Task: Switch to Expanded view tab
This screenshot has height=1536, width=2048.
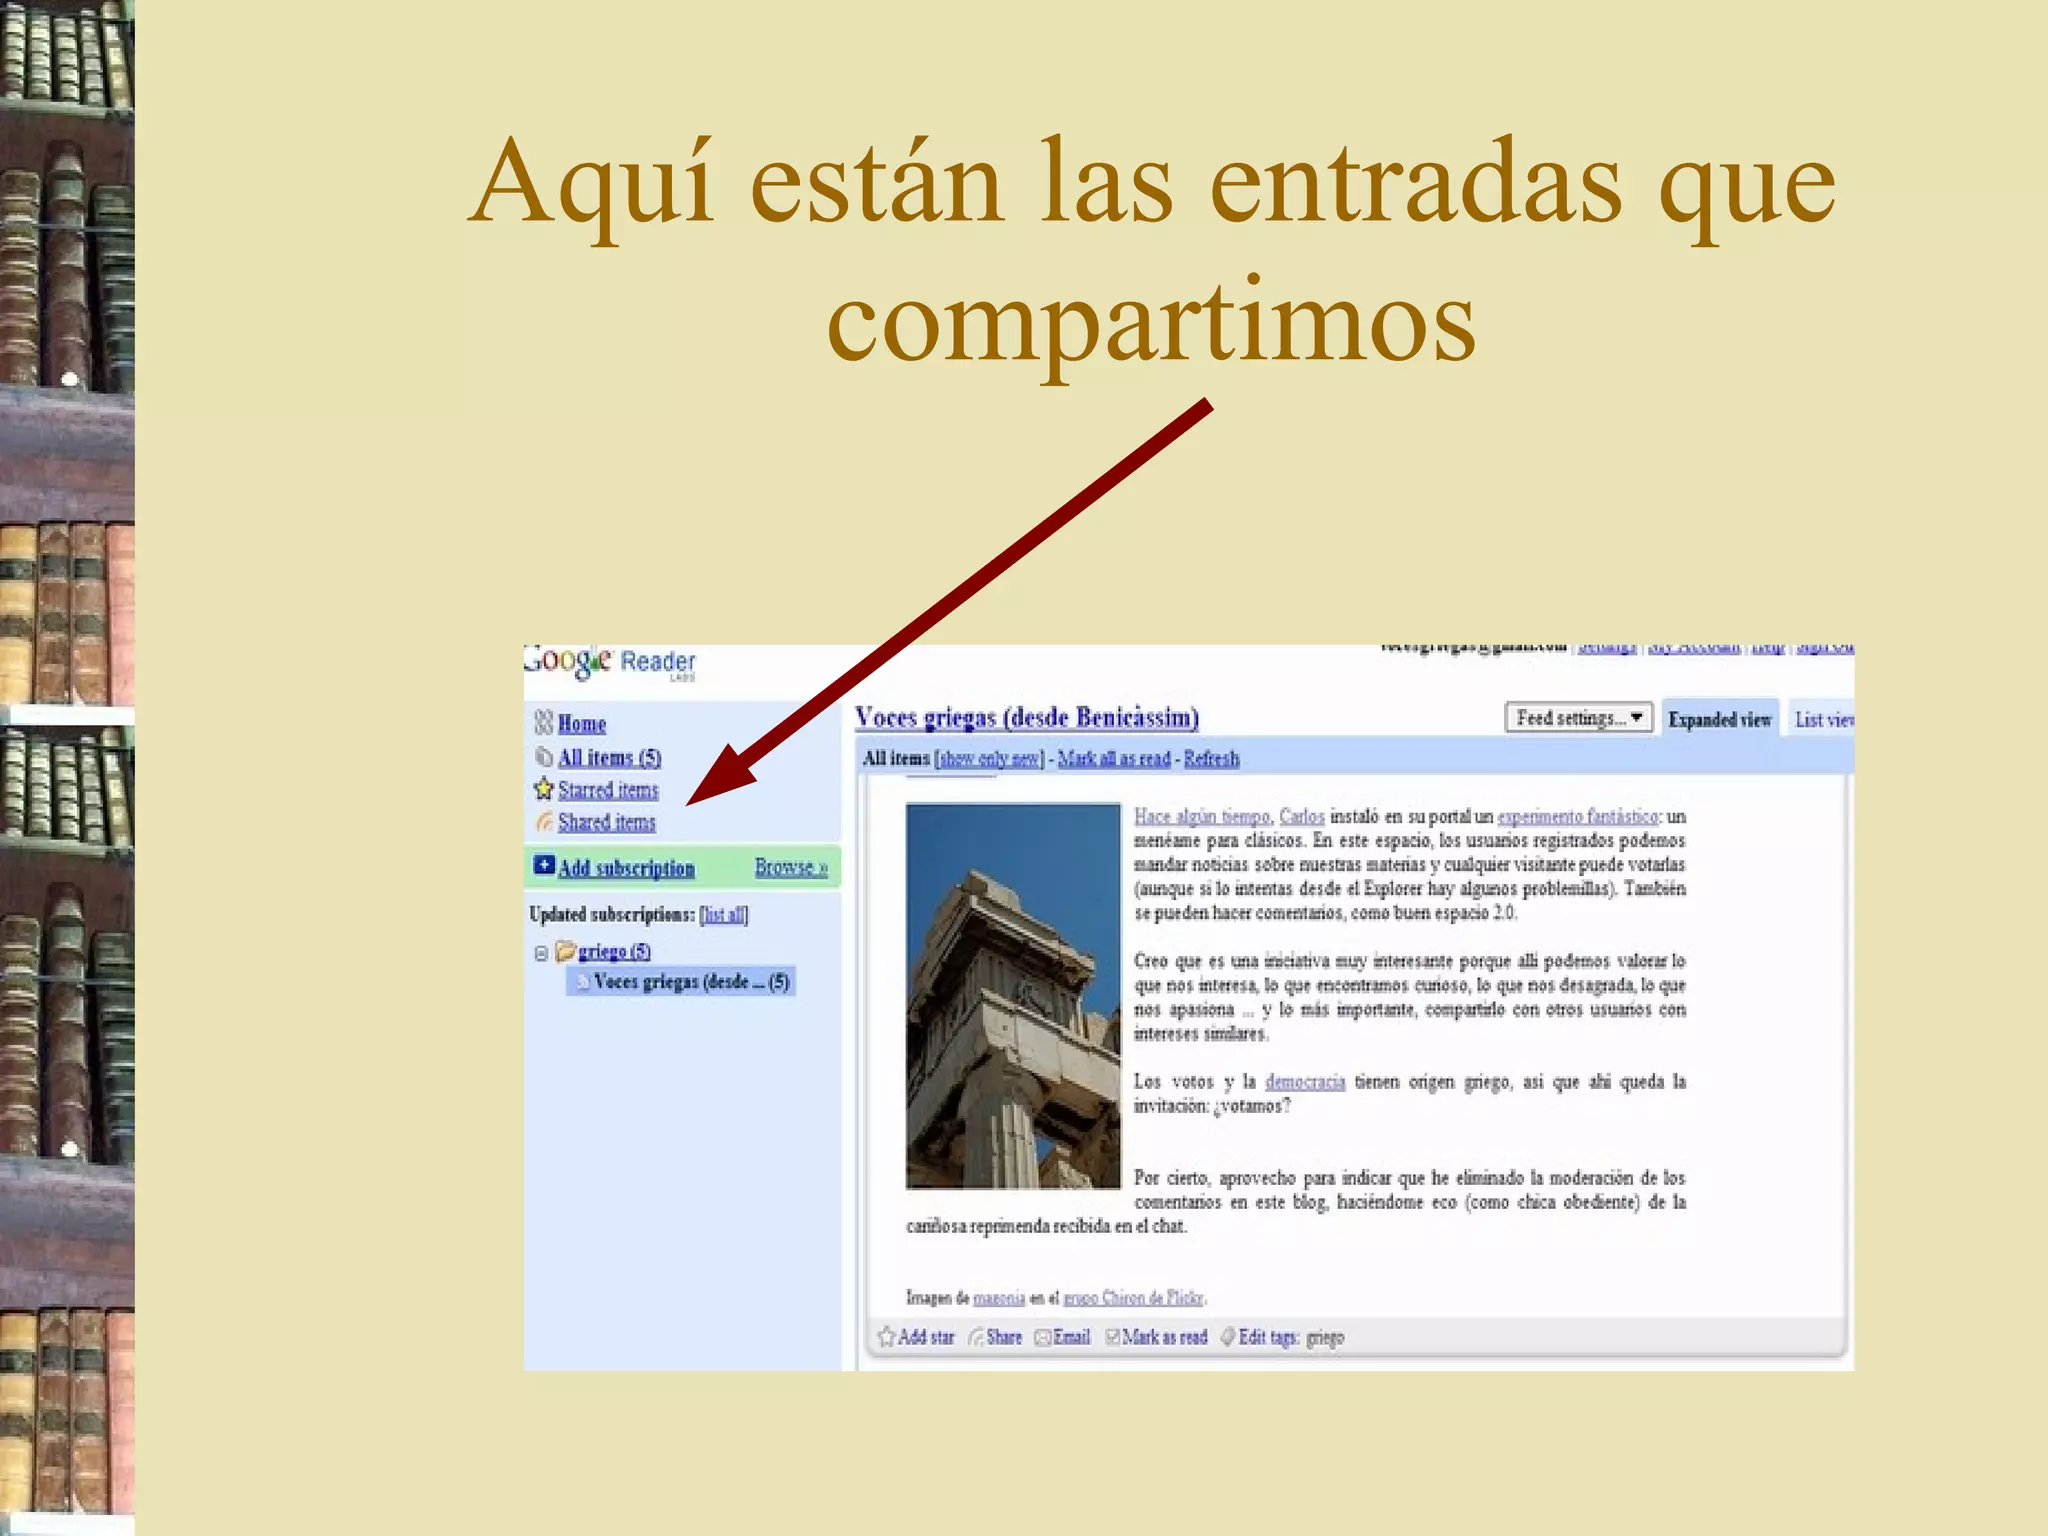Action: coord(1719,719)
